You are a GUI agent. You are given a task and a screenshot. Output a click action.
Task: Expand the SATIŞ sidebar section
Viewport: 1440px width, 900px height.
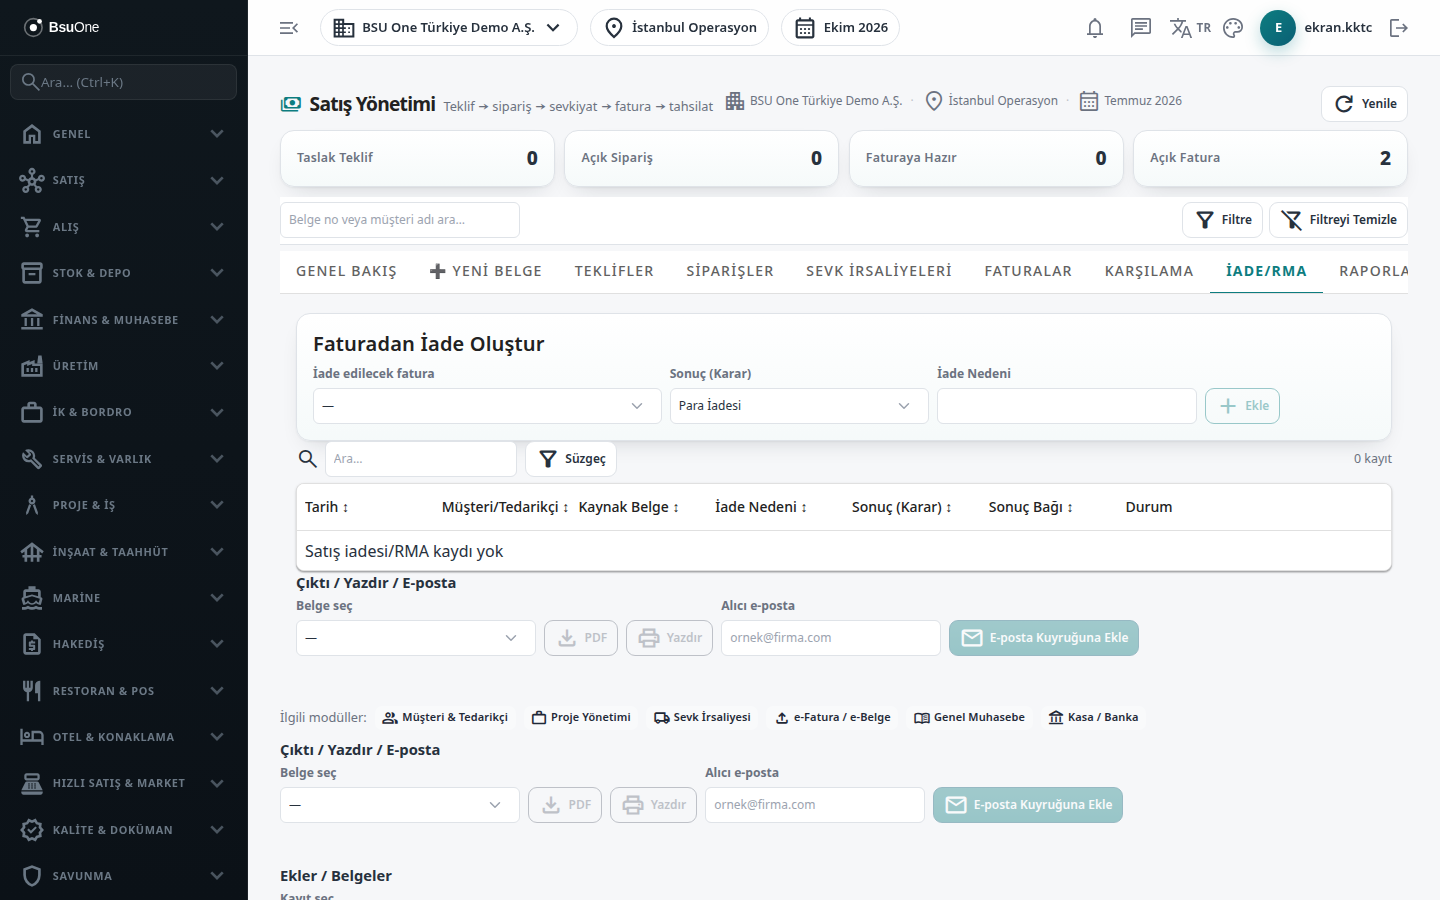(x=124, y=180)
